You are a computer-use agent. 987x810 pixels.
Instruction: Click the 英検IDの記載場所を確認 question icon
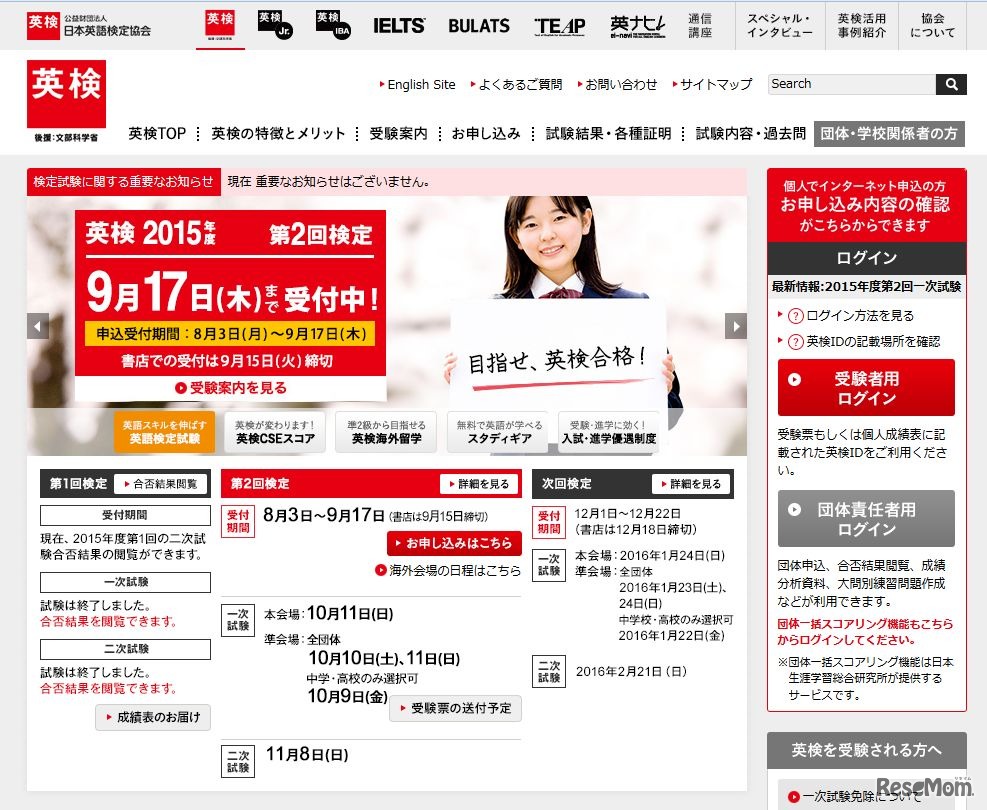796,342
